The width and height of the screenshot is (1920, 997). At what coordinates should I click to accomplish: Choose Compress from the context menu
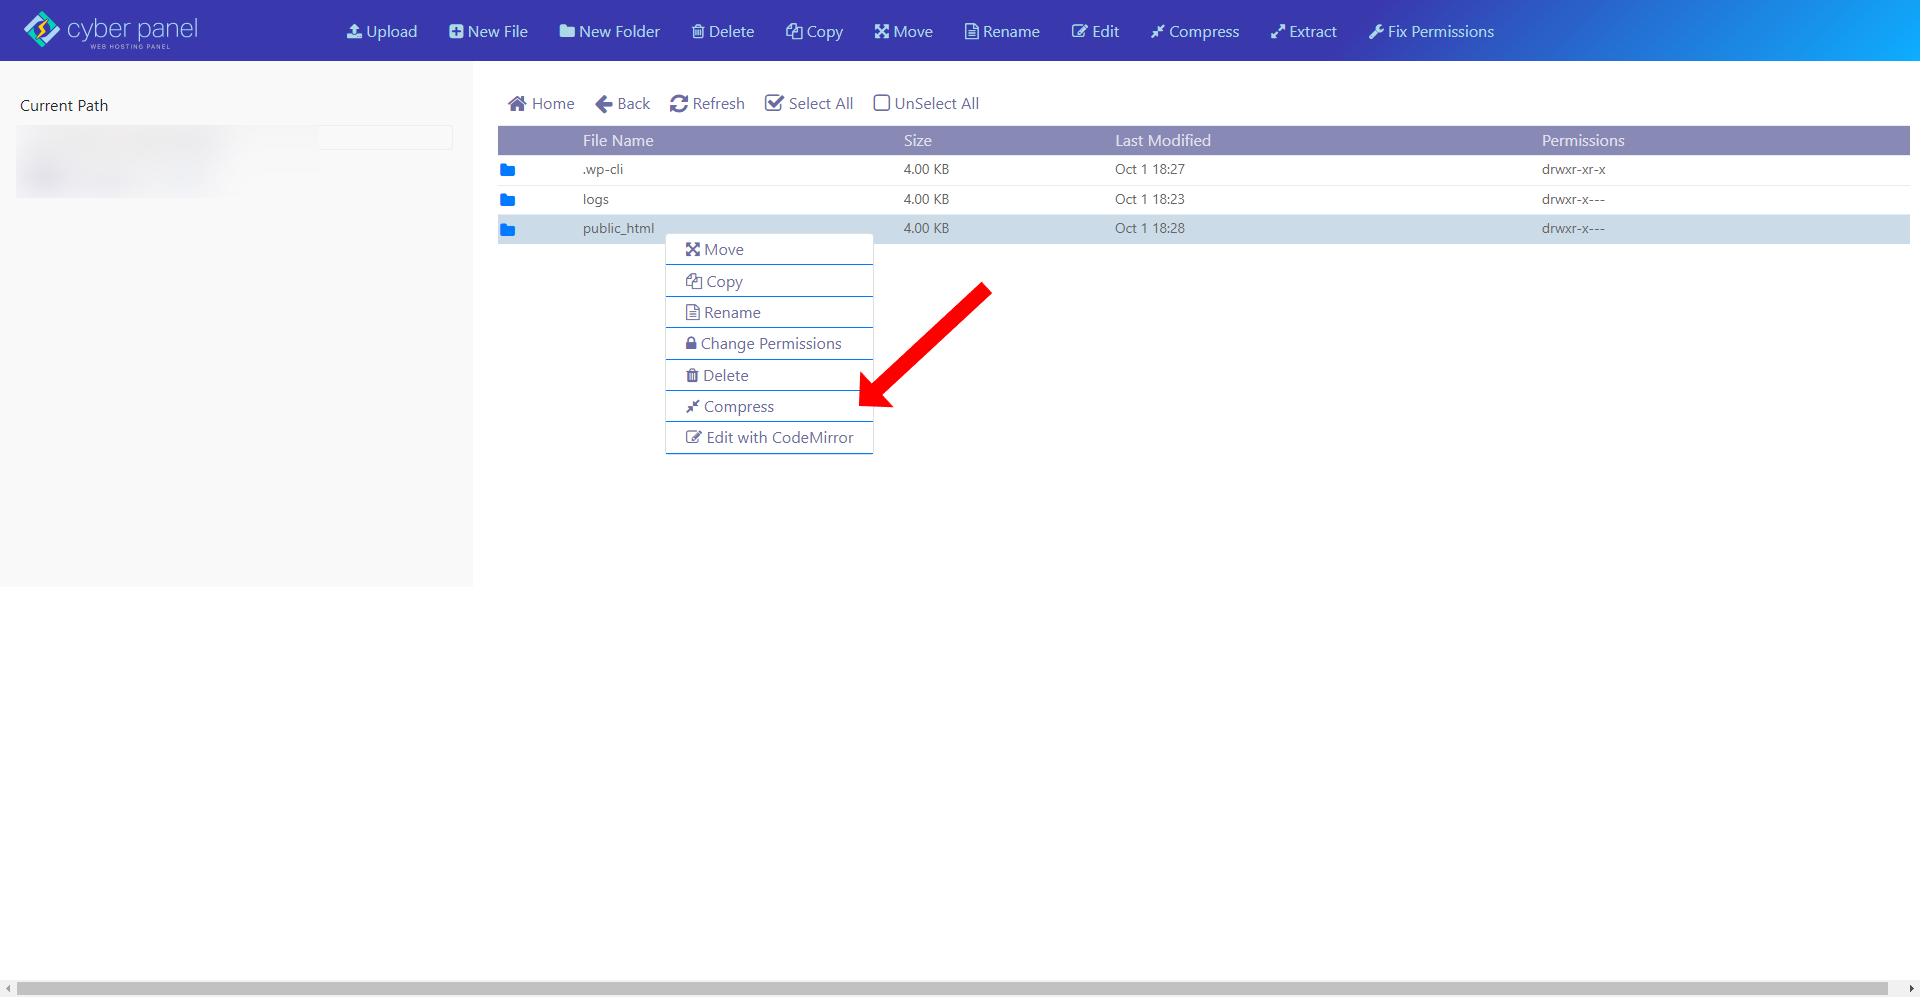coord(738,406)
